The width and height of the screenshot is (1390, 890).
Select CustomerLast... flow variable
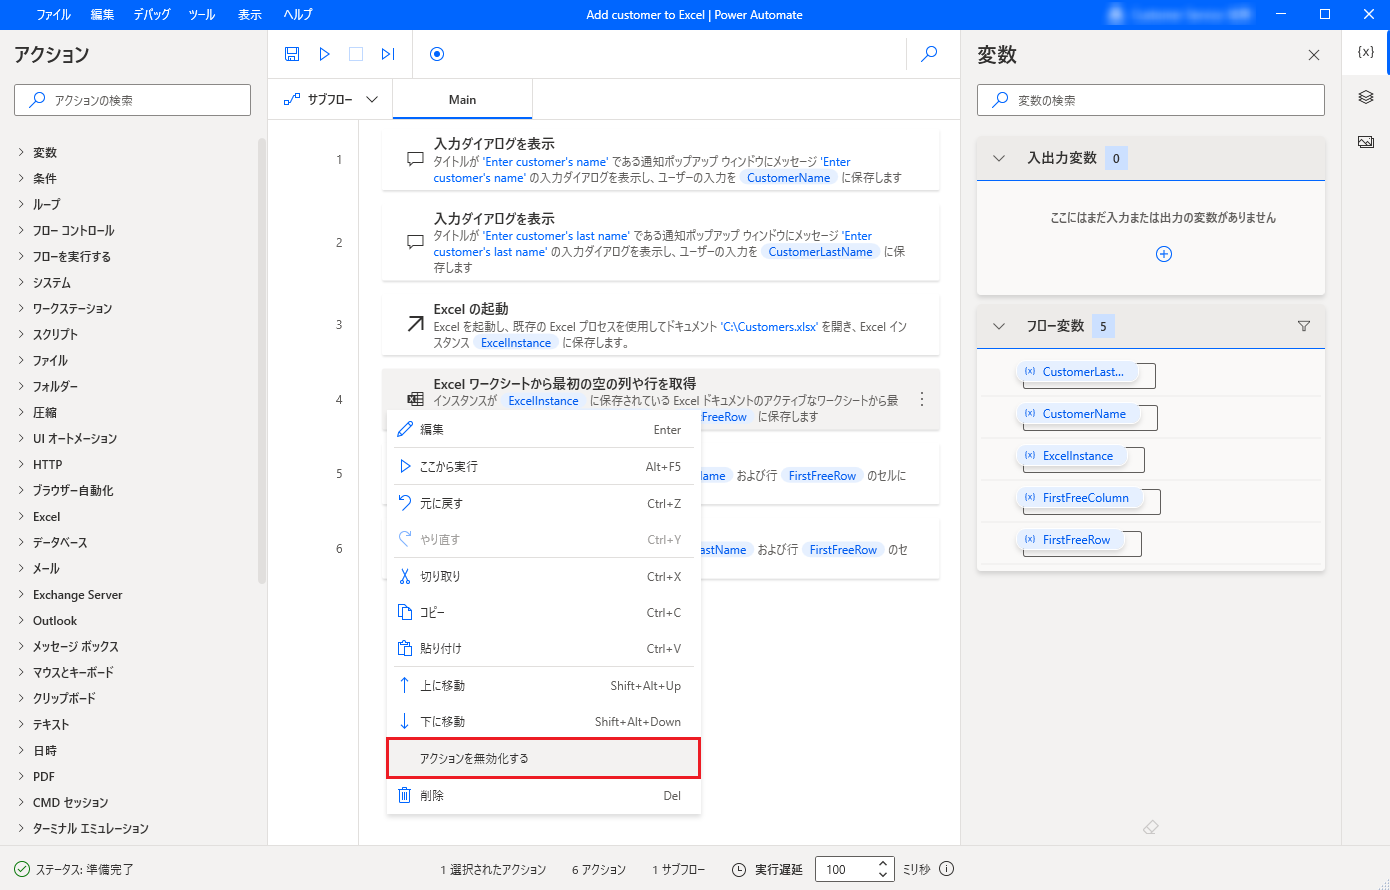click(x=1077, y=372)
